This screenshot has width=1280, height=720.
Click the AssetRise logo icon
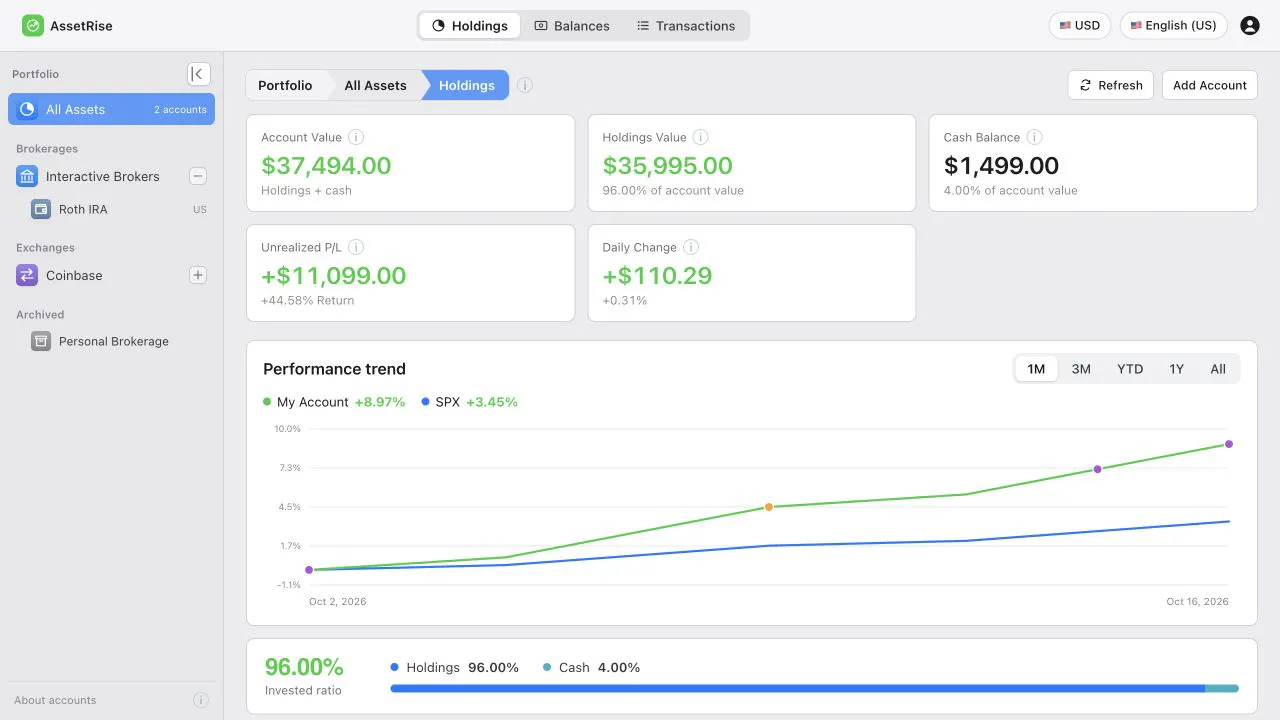tap(33, 26)
